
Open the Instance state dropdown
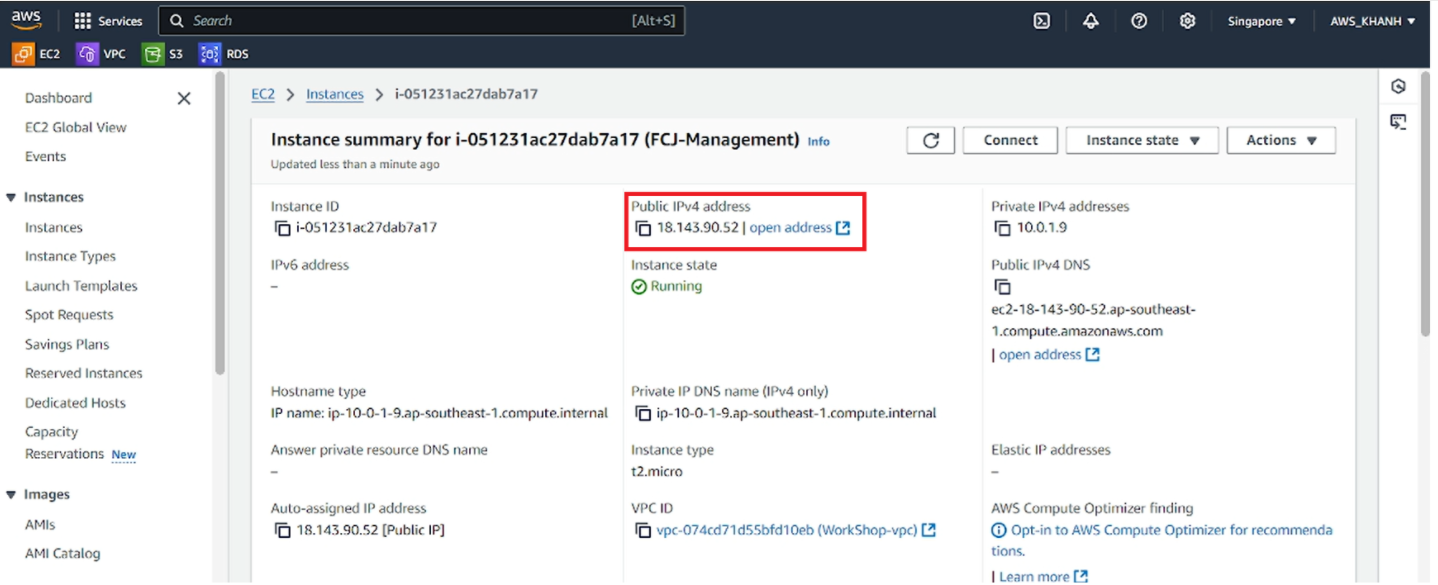[1142, 140]
